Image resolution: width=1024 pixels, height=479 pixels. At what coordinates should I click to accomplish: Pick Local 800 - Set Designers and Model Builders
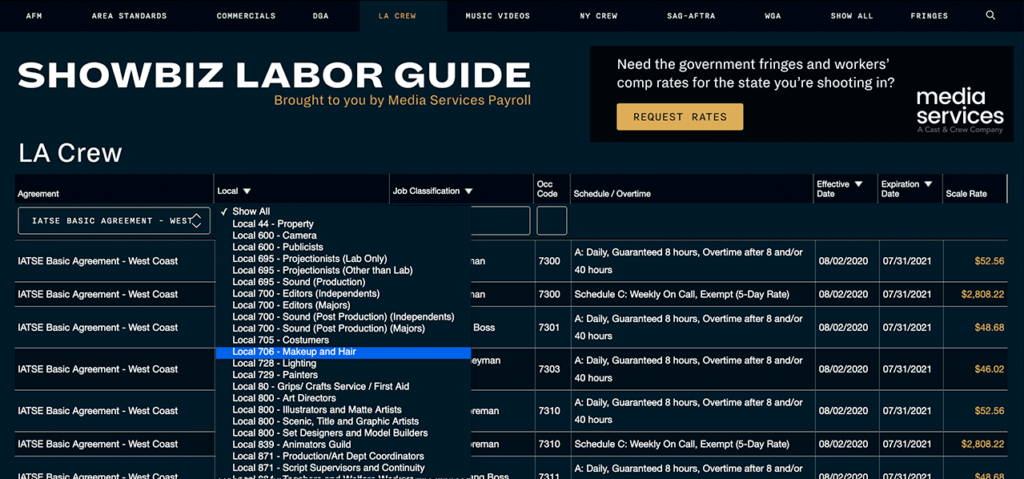pos(343,433)
